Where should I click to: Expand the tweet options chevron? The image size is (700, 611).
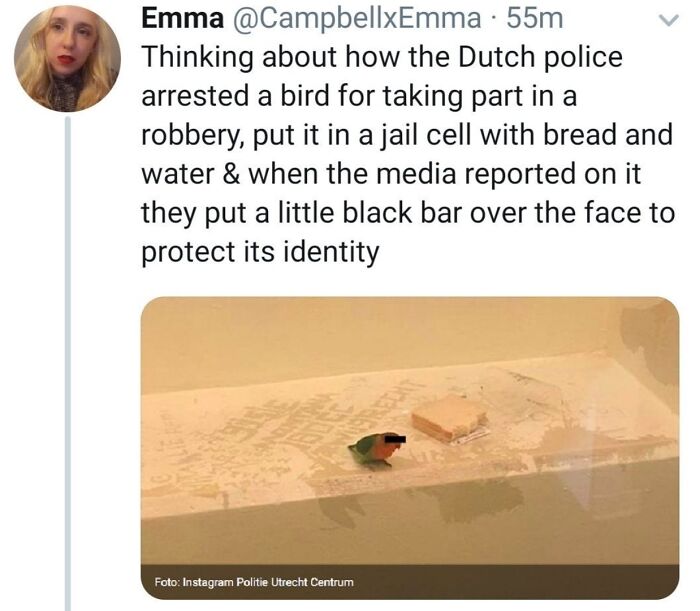[668, 20]
